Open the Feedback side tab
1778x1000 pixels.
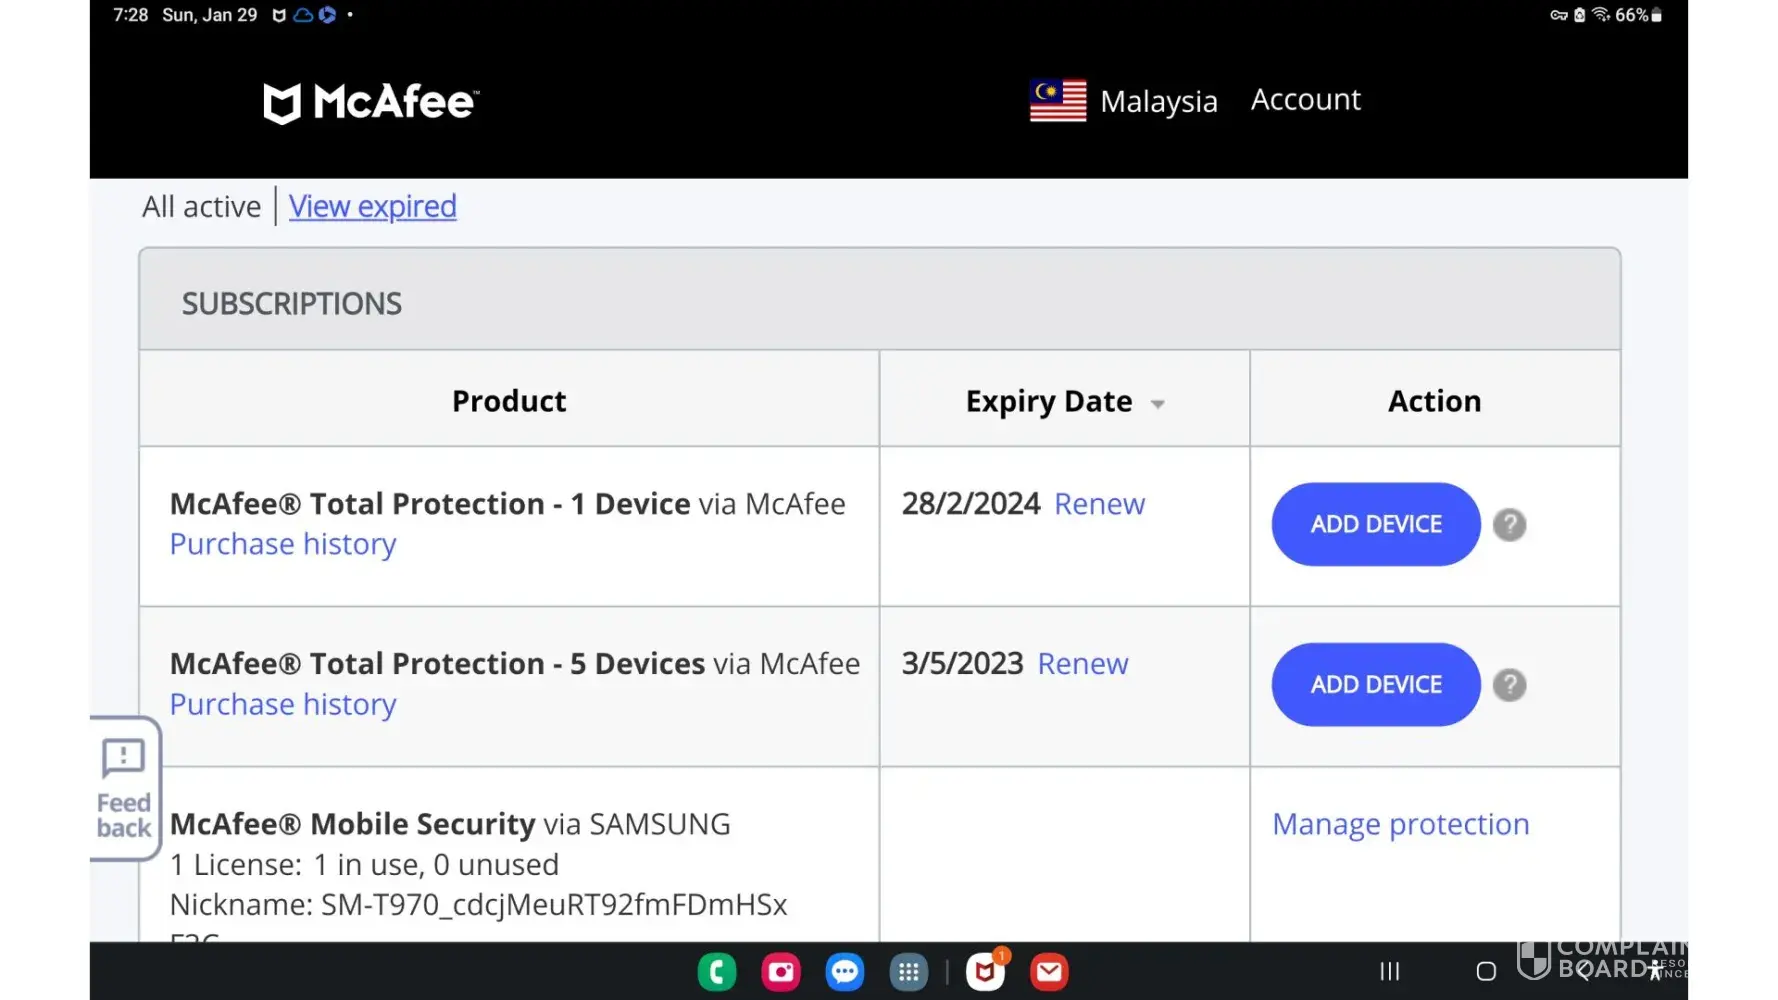(124, 789)
